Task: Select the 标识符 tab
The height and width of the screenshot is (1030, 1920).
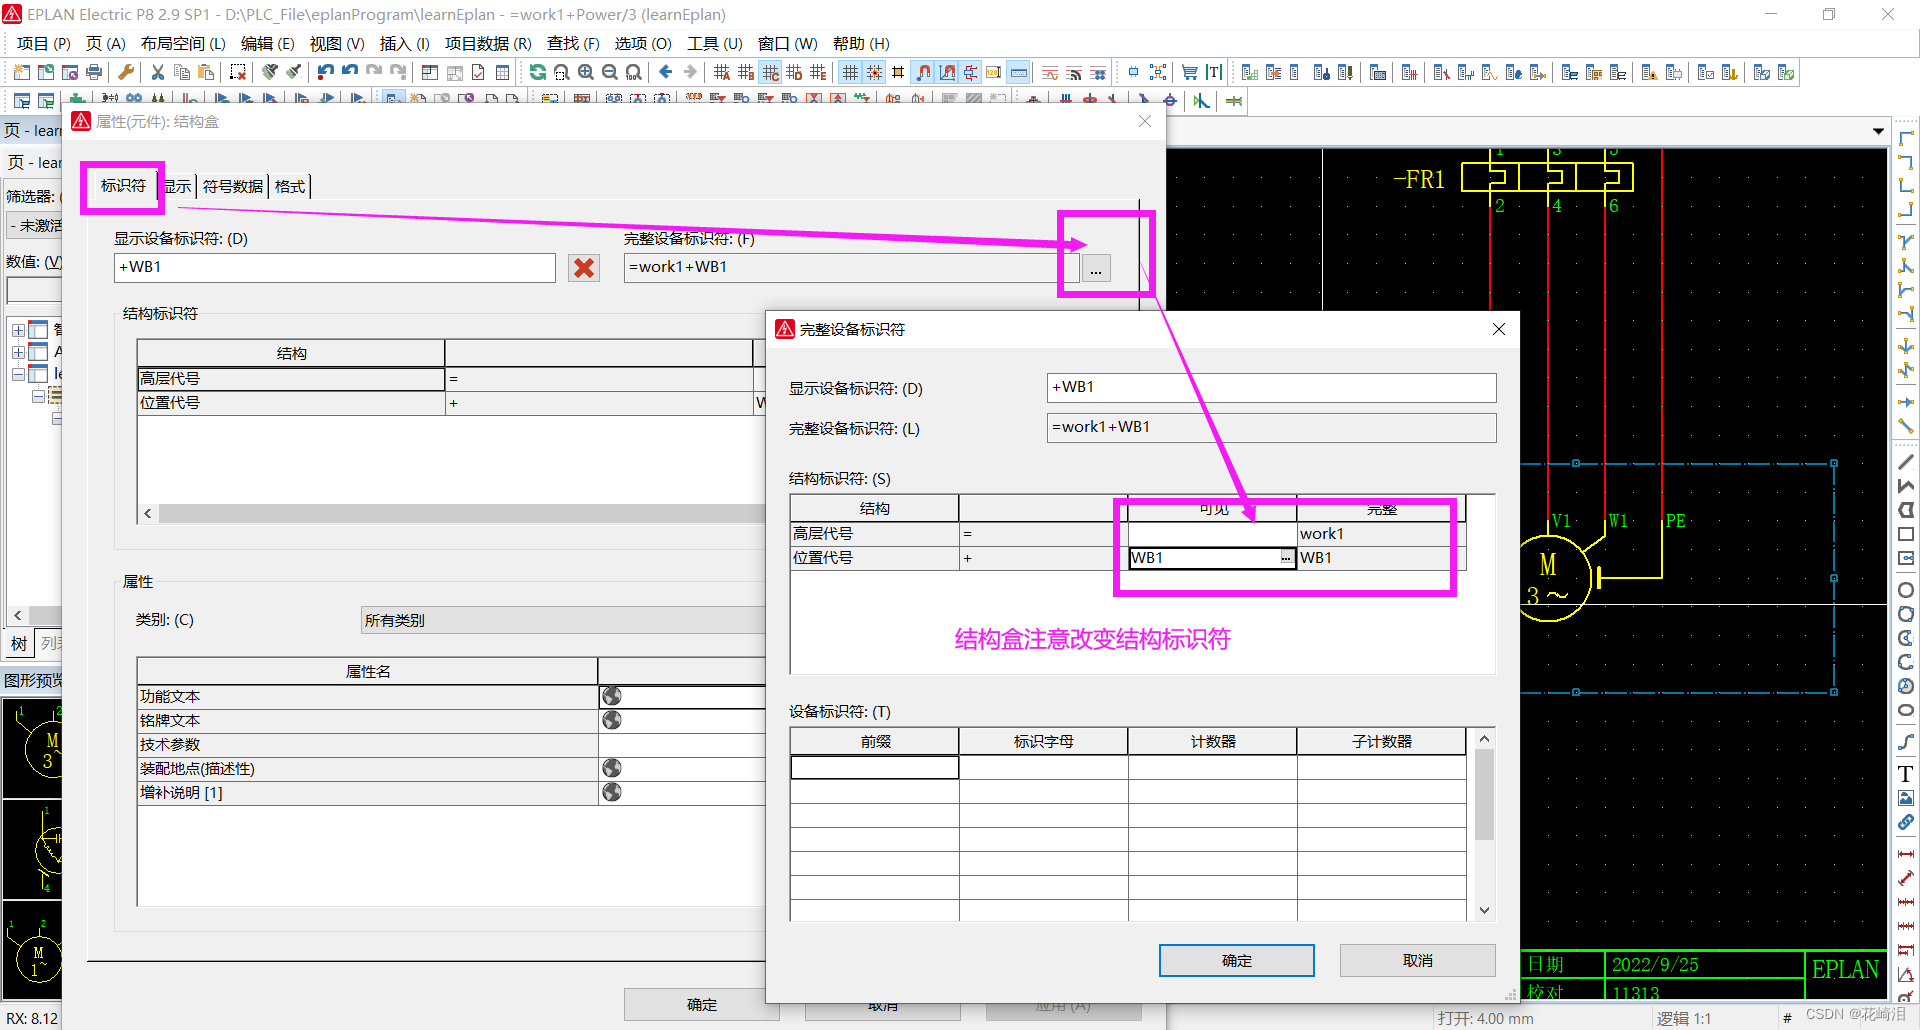Action: 123,185
